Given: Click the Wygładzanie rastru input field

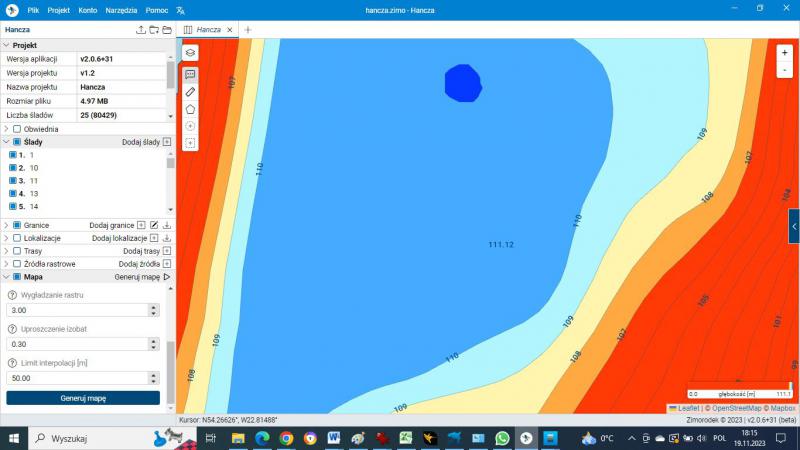Looking at the screenshot, I should point(75,311).
